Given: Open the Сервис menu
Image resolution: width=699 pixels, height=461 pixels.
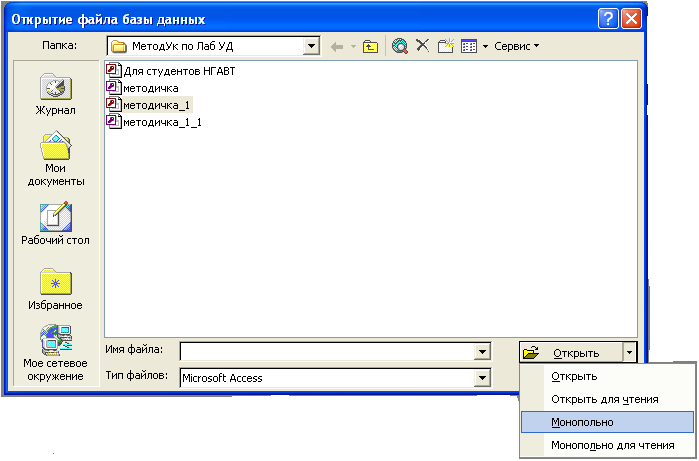Looking at the screenshot, I should [x=516, y=46].
